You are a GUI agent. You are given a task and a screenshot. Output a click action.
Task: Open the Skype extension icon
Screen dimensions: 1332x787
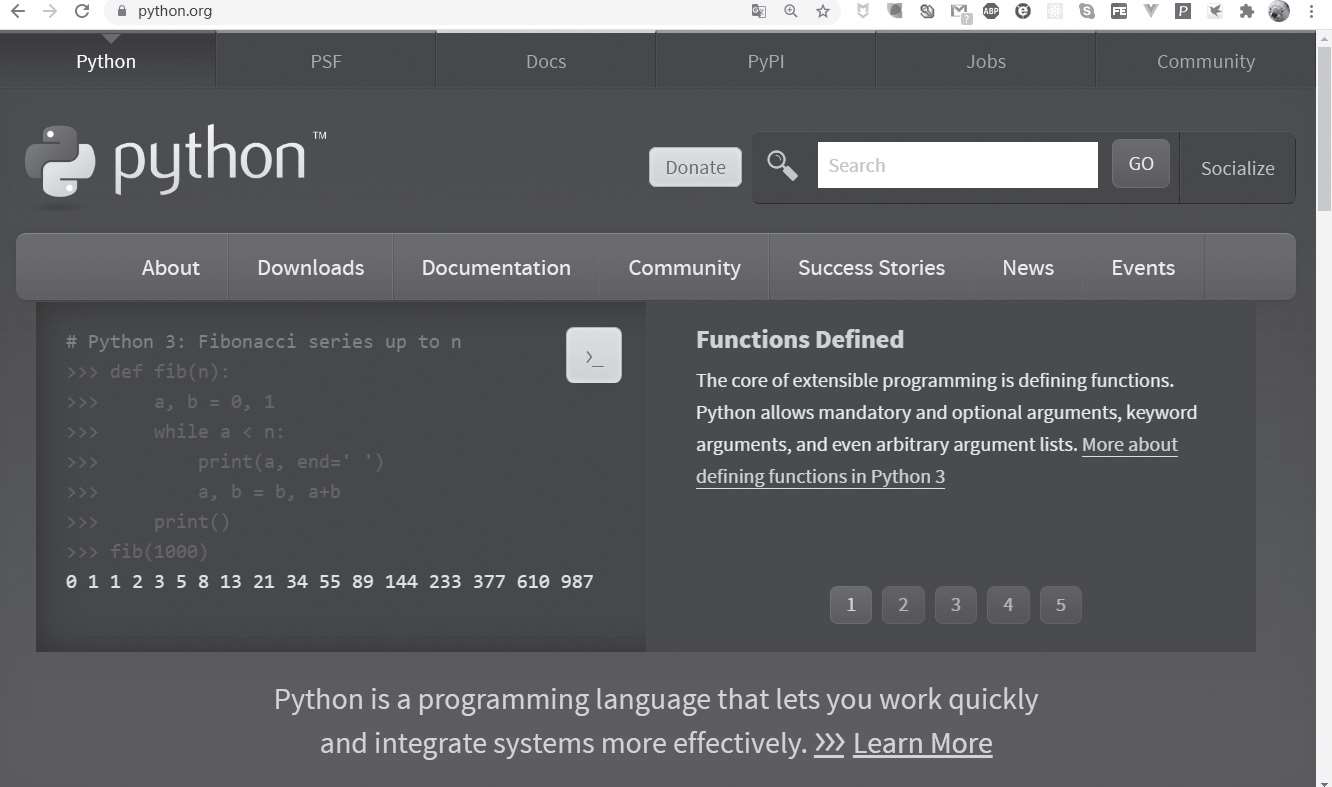(1087, 12)
